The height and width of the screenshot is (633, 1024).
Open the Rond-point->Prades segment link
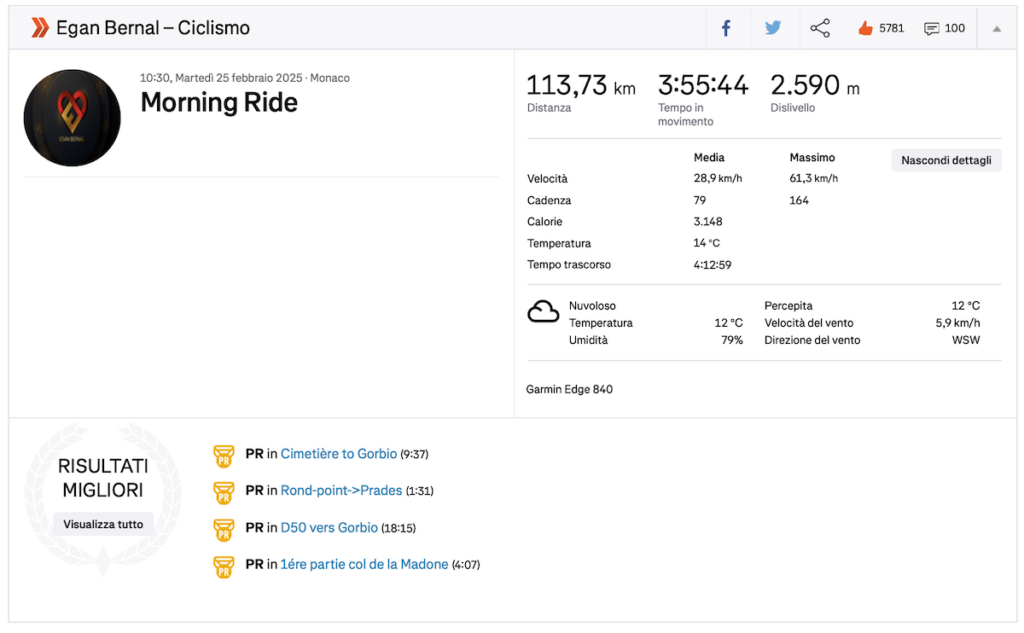coord(342,491)
